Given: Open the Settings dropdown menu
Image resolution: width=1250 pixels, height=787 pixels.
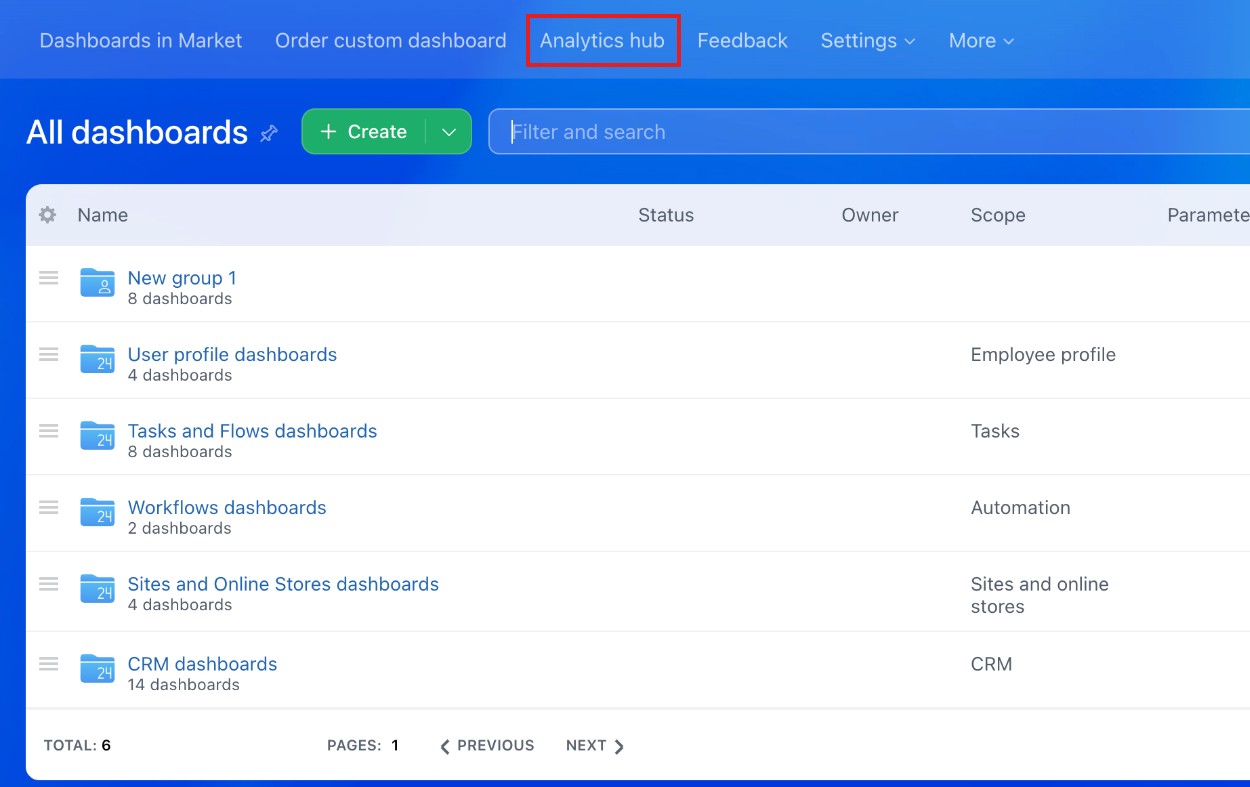Looking at the screenshot, I should point(867,41).
